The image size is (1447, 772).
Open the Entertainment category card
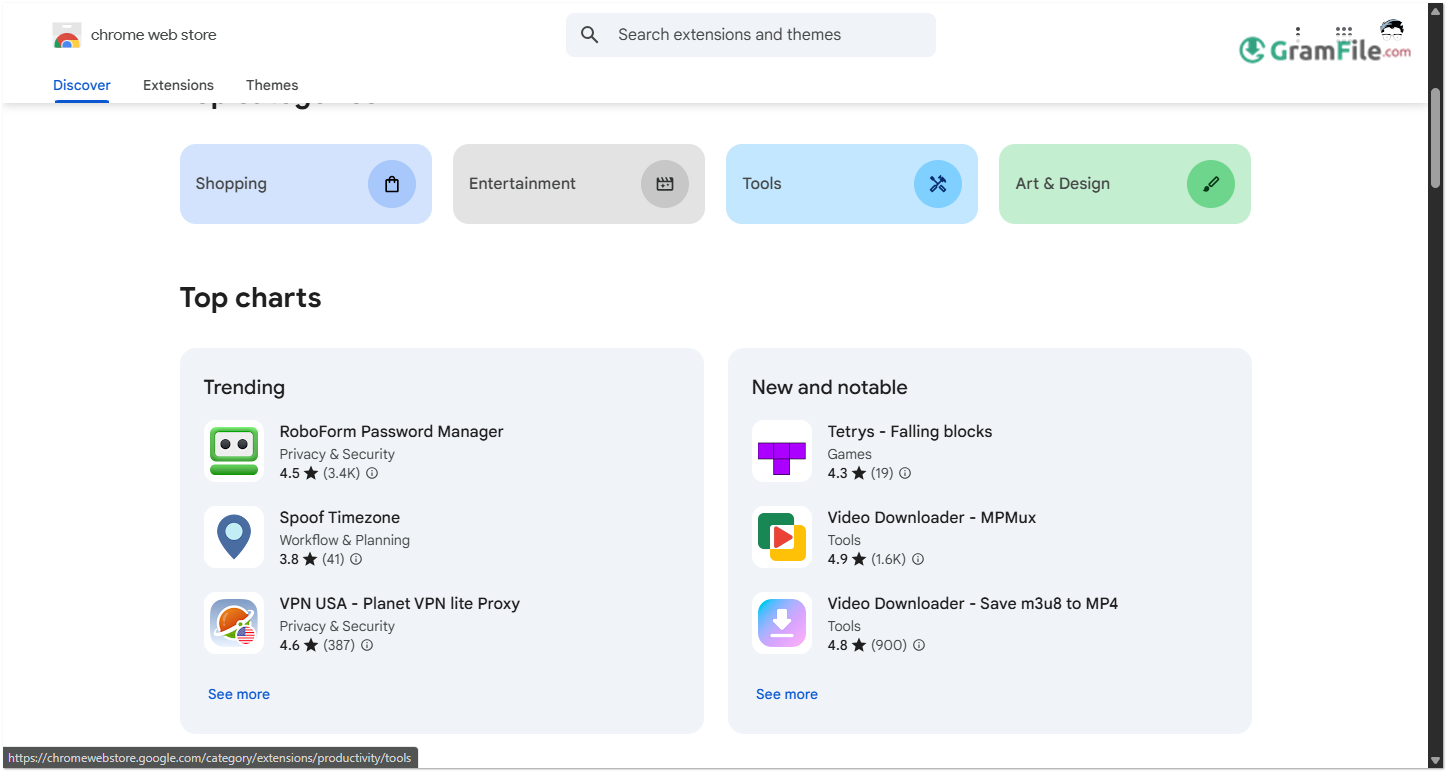point(579,184)
